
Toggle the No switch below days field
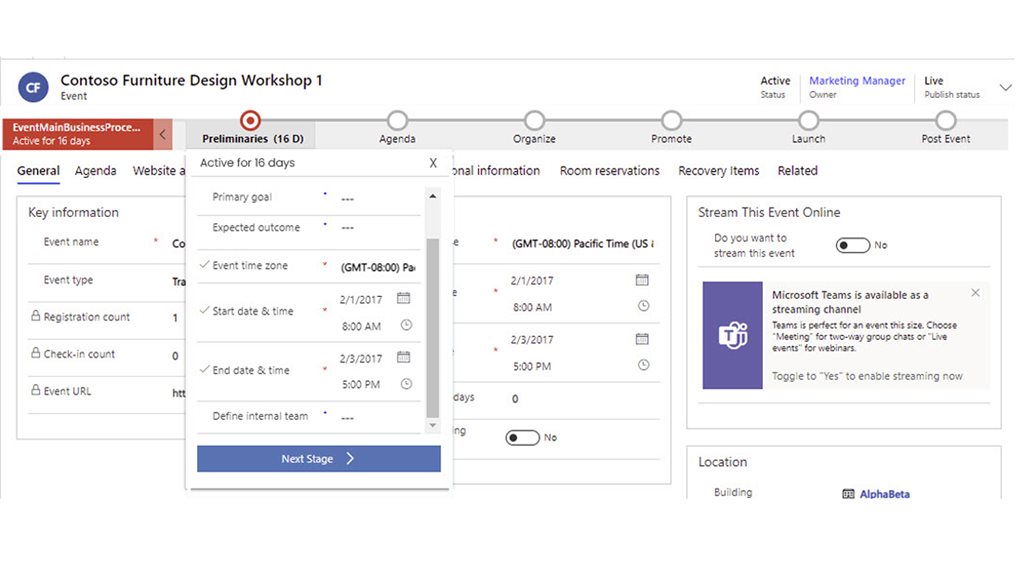[522, 438]
